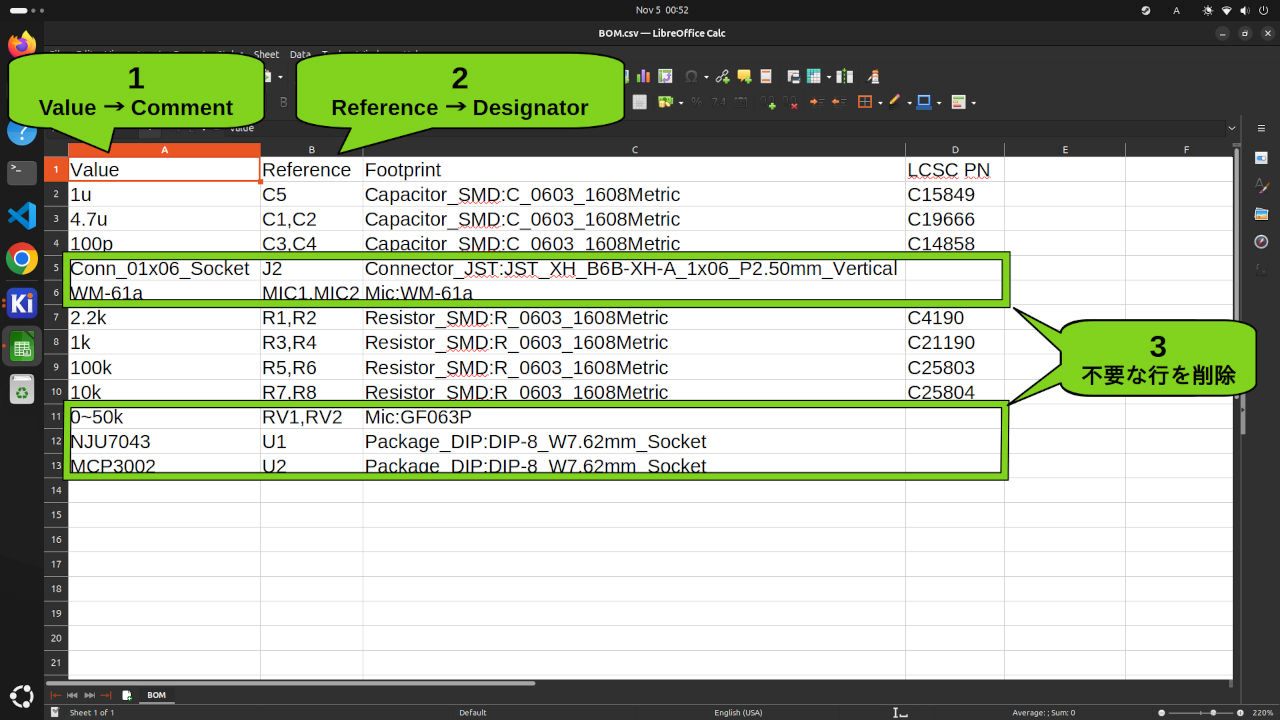
Task: Open the borders dropdown arrow
Action: (x=880, y=103)
